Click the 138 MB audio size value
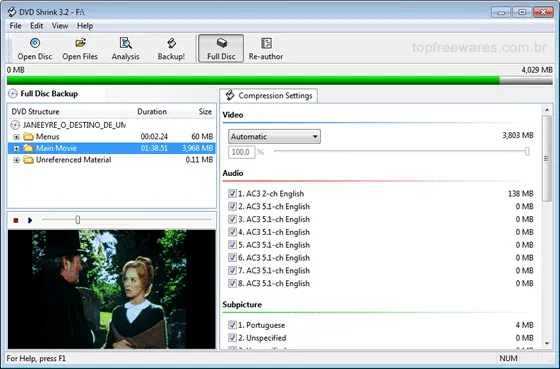 520,194
